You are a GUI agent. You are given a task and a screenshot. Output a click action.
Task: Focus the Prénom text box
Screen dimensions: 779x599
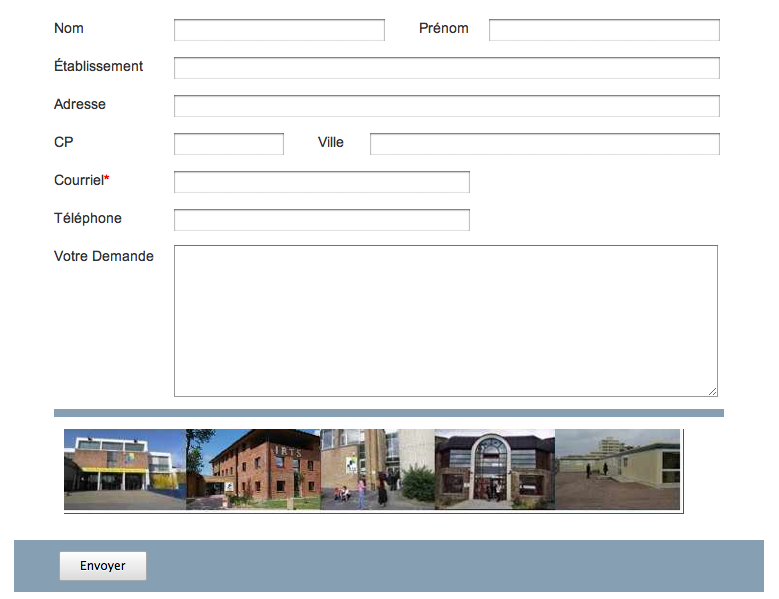pyautogui.click(x=604, y=30)
